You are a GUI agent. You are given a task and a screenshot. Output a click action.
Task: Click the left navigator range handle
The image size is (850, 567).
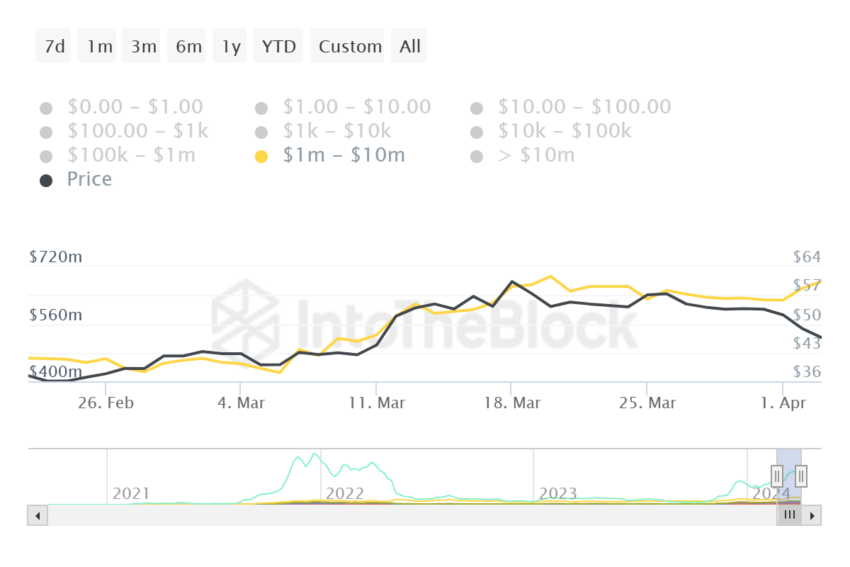point(777,476)
